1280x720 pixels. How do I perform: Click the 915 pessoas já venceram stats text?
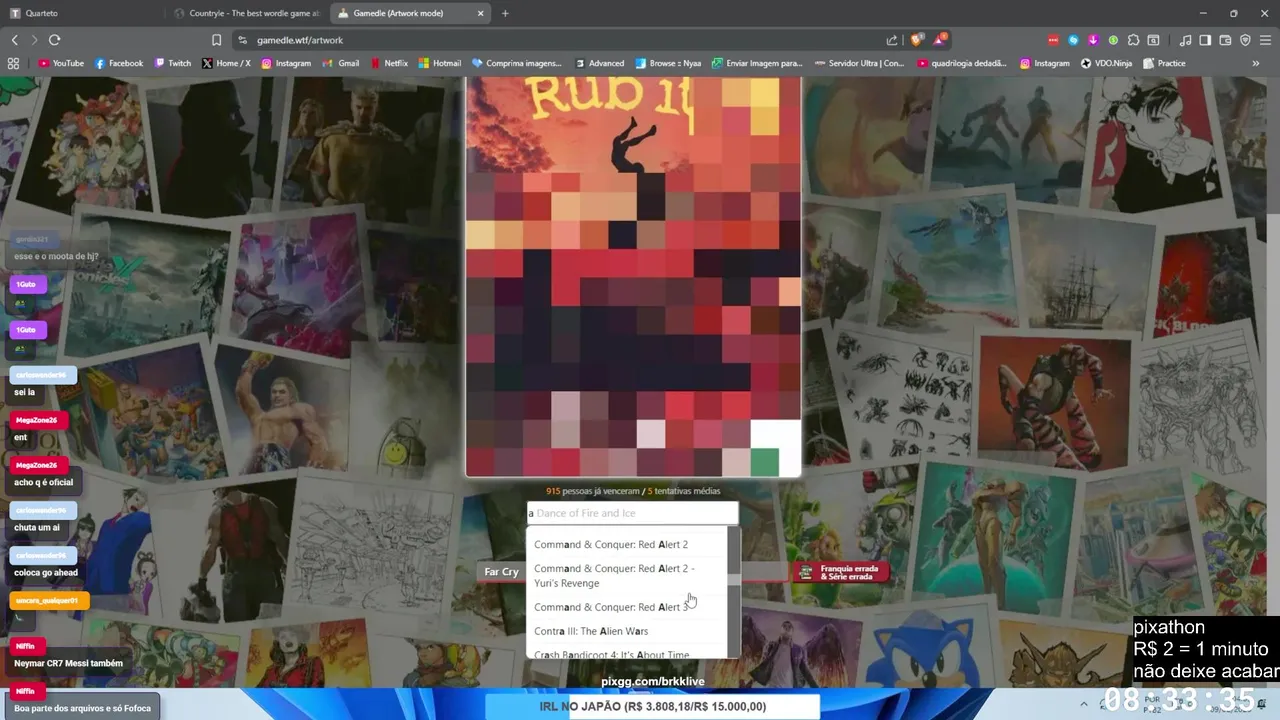pyautogui.click(x=633, y=491)
